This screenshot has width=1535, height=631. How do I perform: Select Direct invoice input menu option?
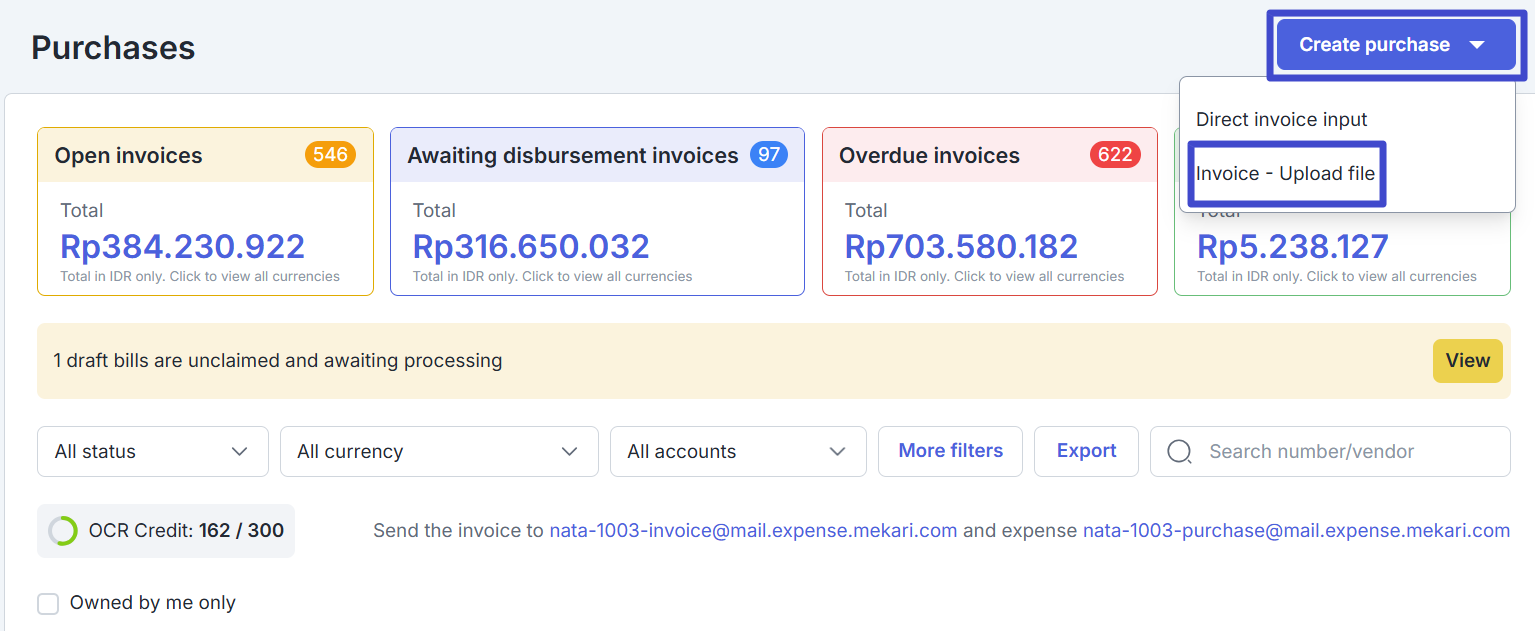(1281, 120)
